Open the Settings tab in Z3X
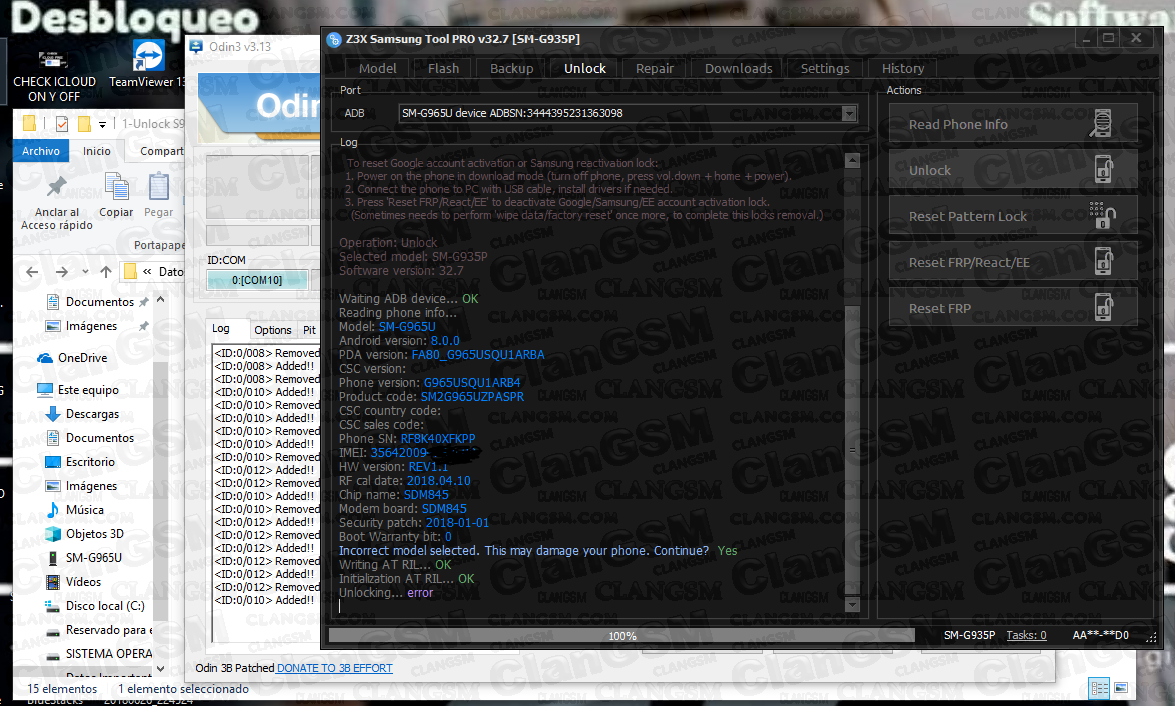Screen dimensions: 1175x706 point(824,68)
